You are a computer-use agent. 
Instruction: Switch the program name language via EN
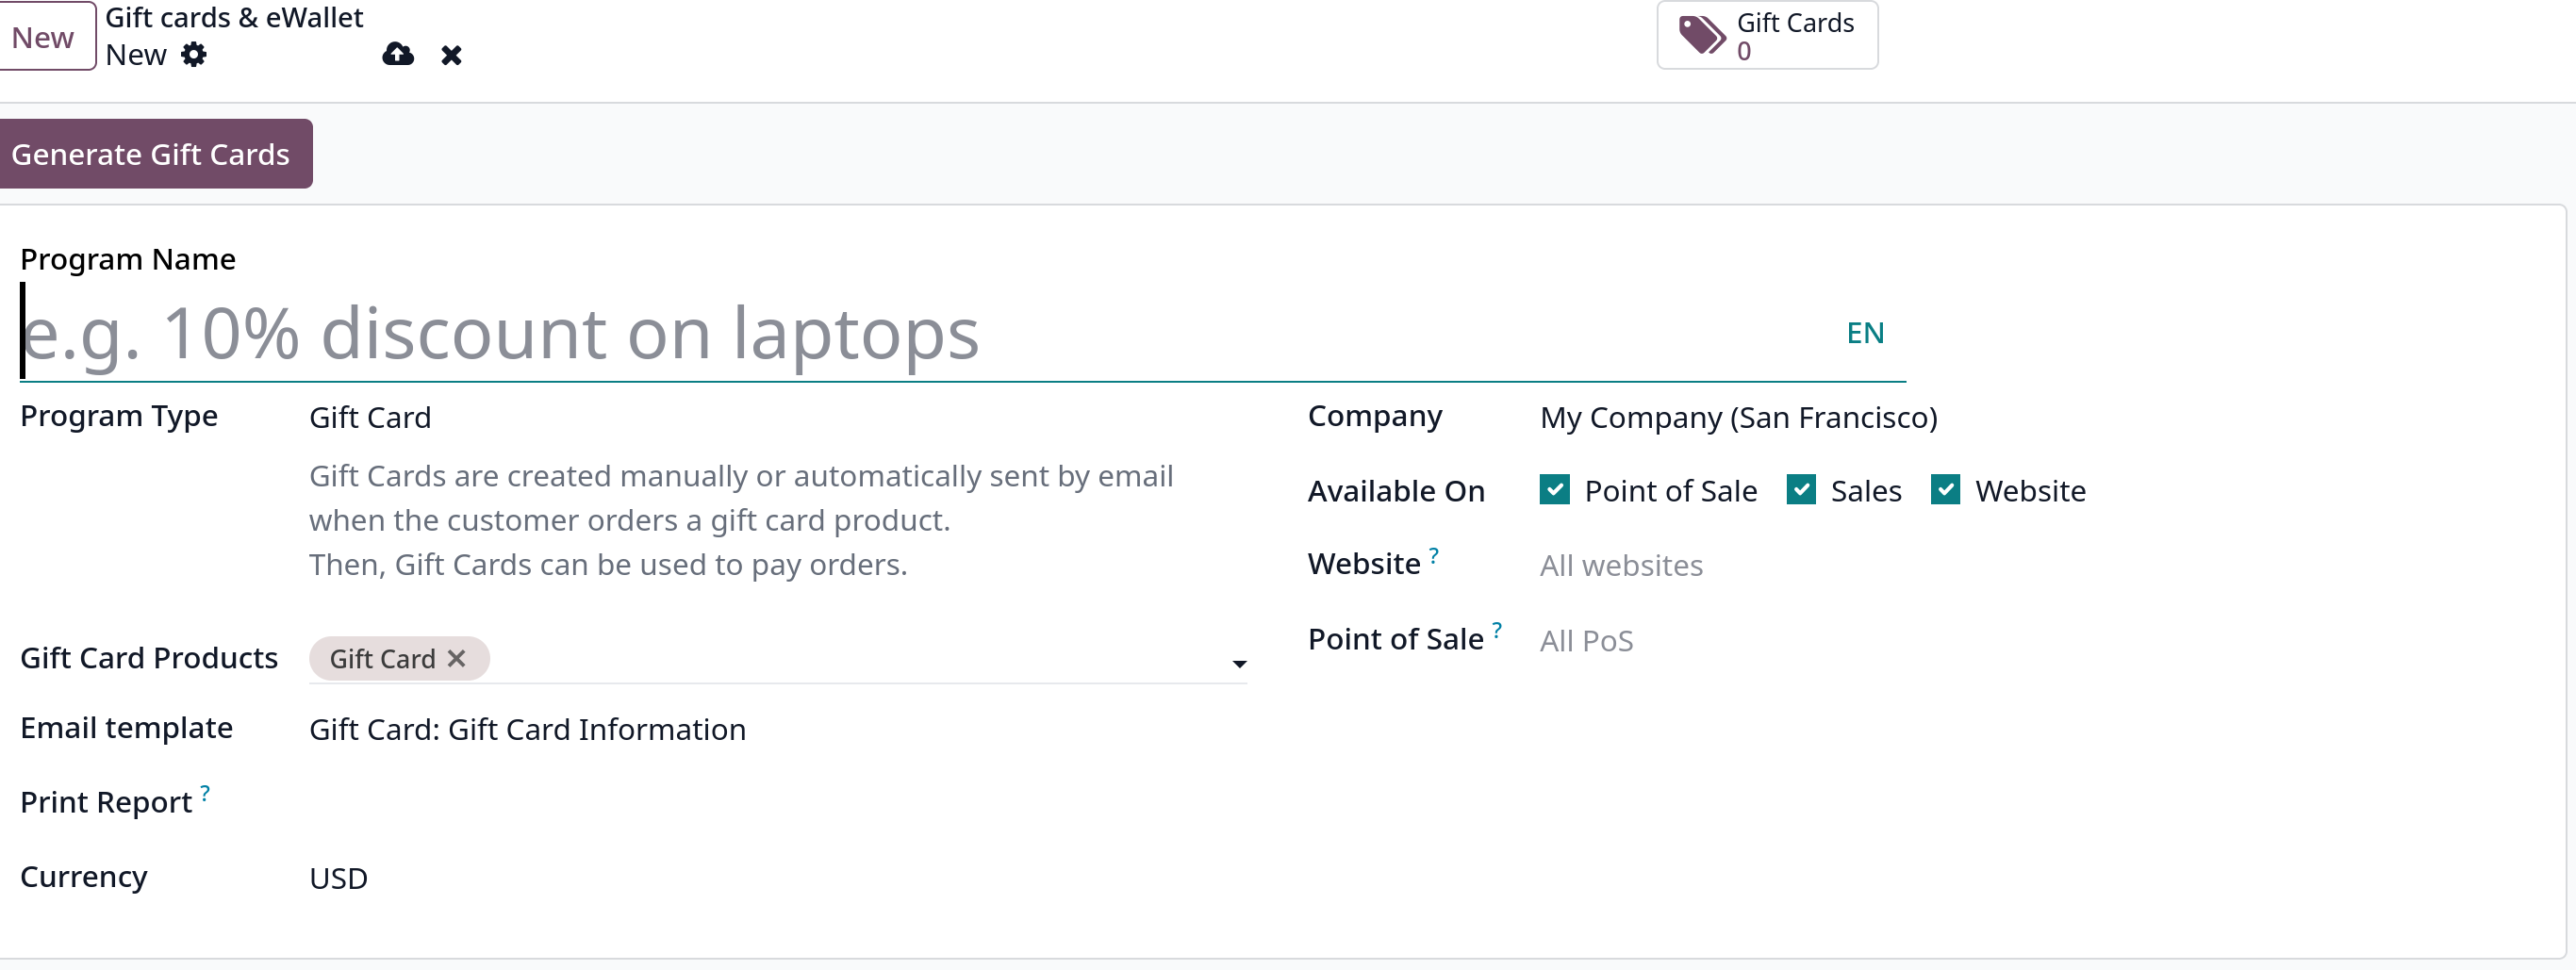coord(1865,333)
